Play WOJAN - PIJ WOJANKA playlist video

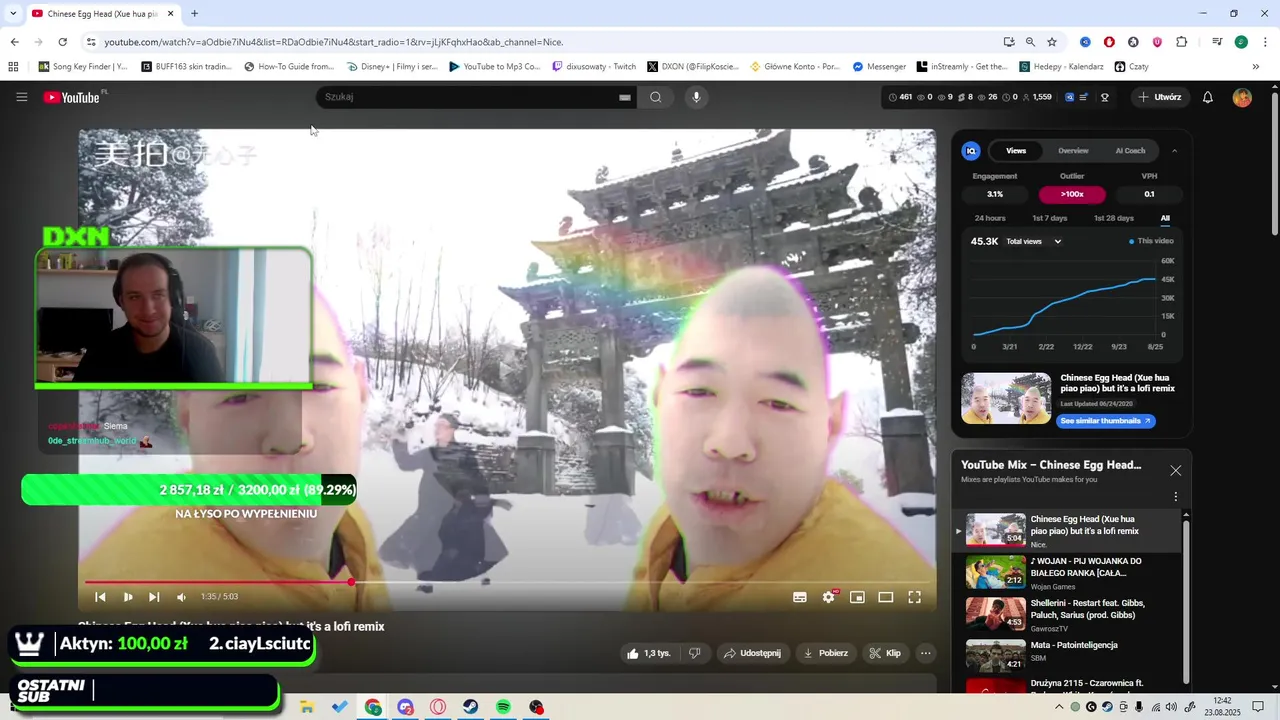click(1066, 572)
